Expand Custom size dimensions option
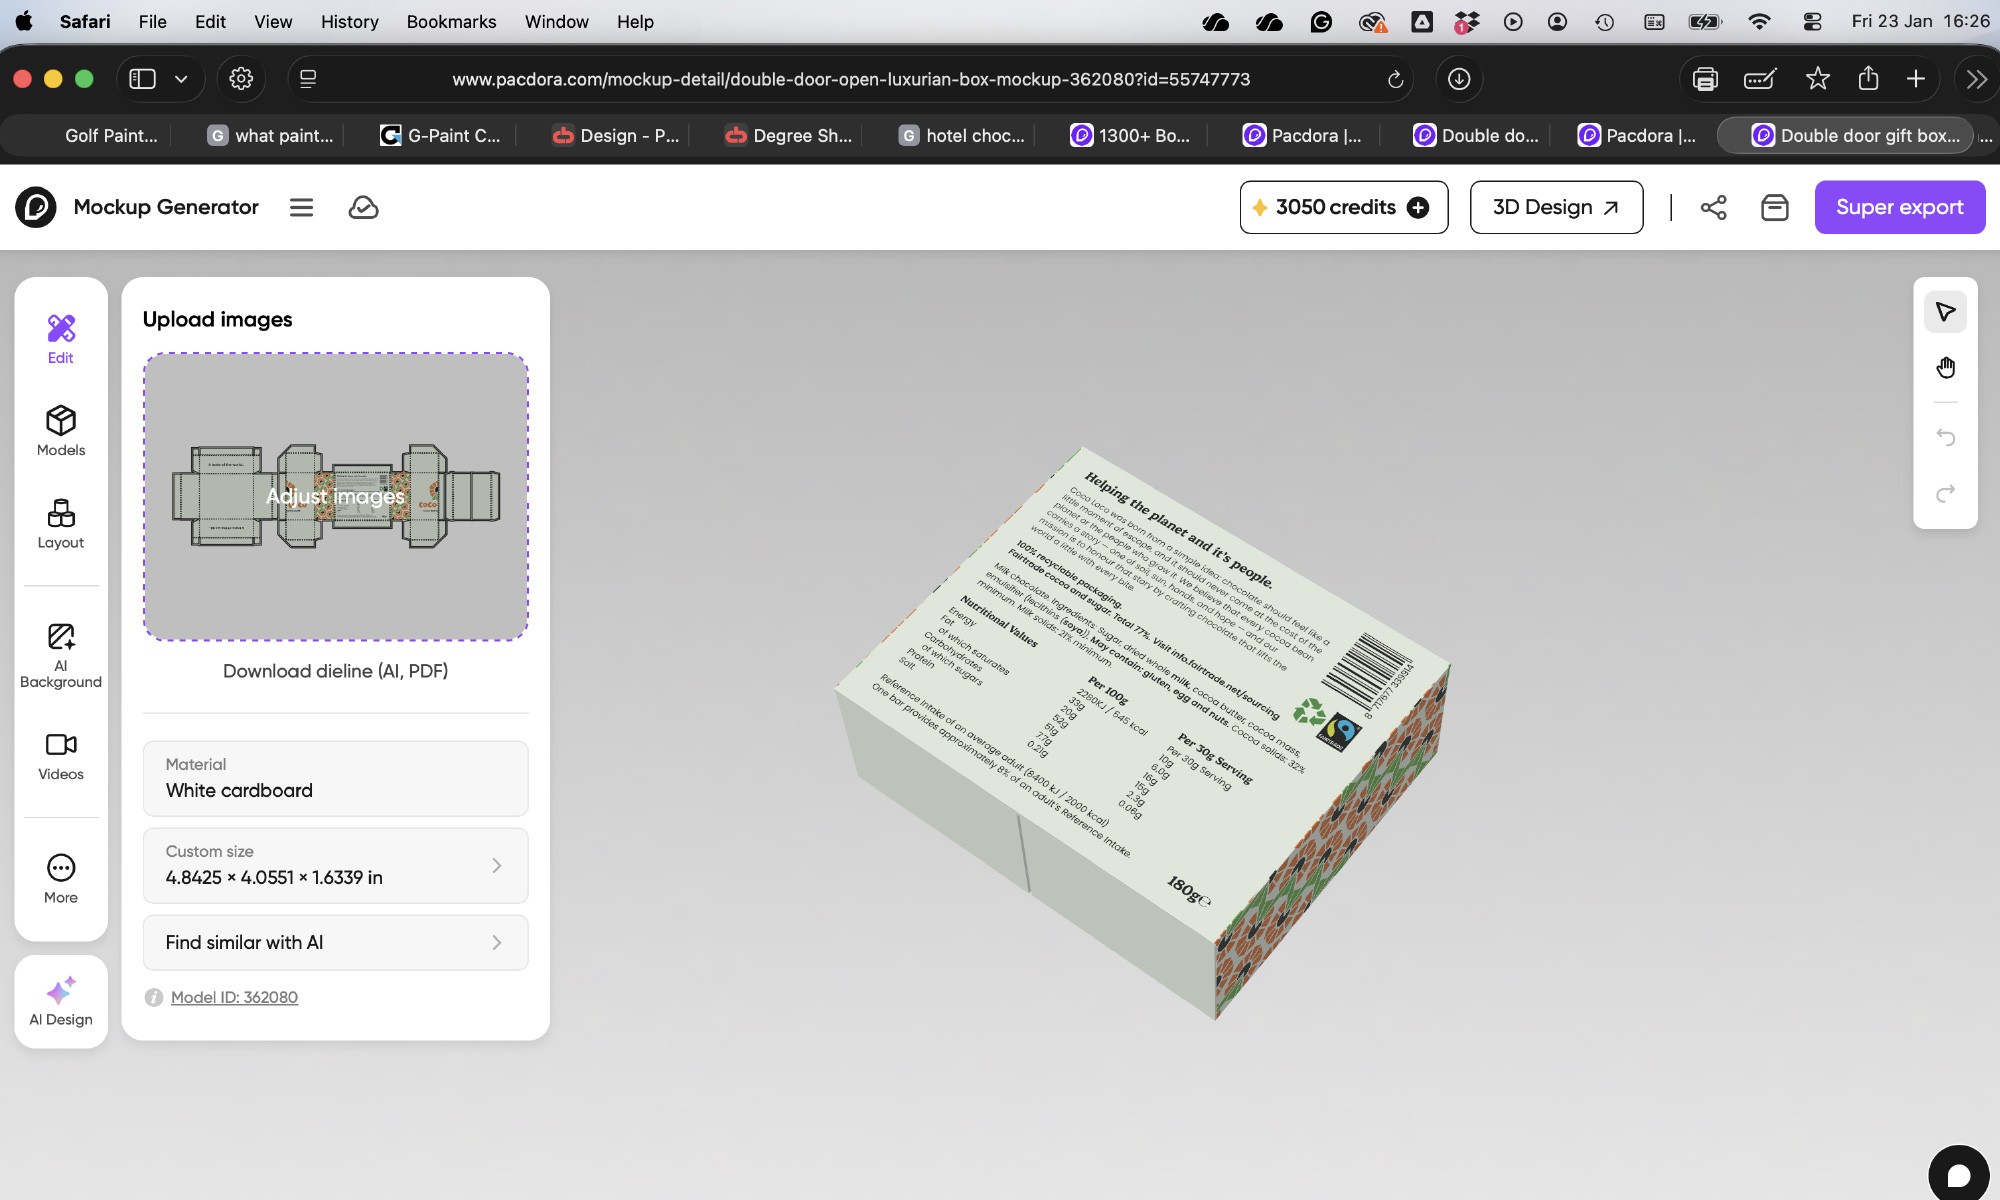This screenshot has height=1200, width=2000. click(335, 865)
